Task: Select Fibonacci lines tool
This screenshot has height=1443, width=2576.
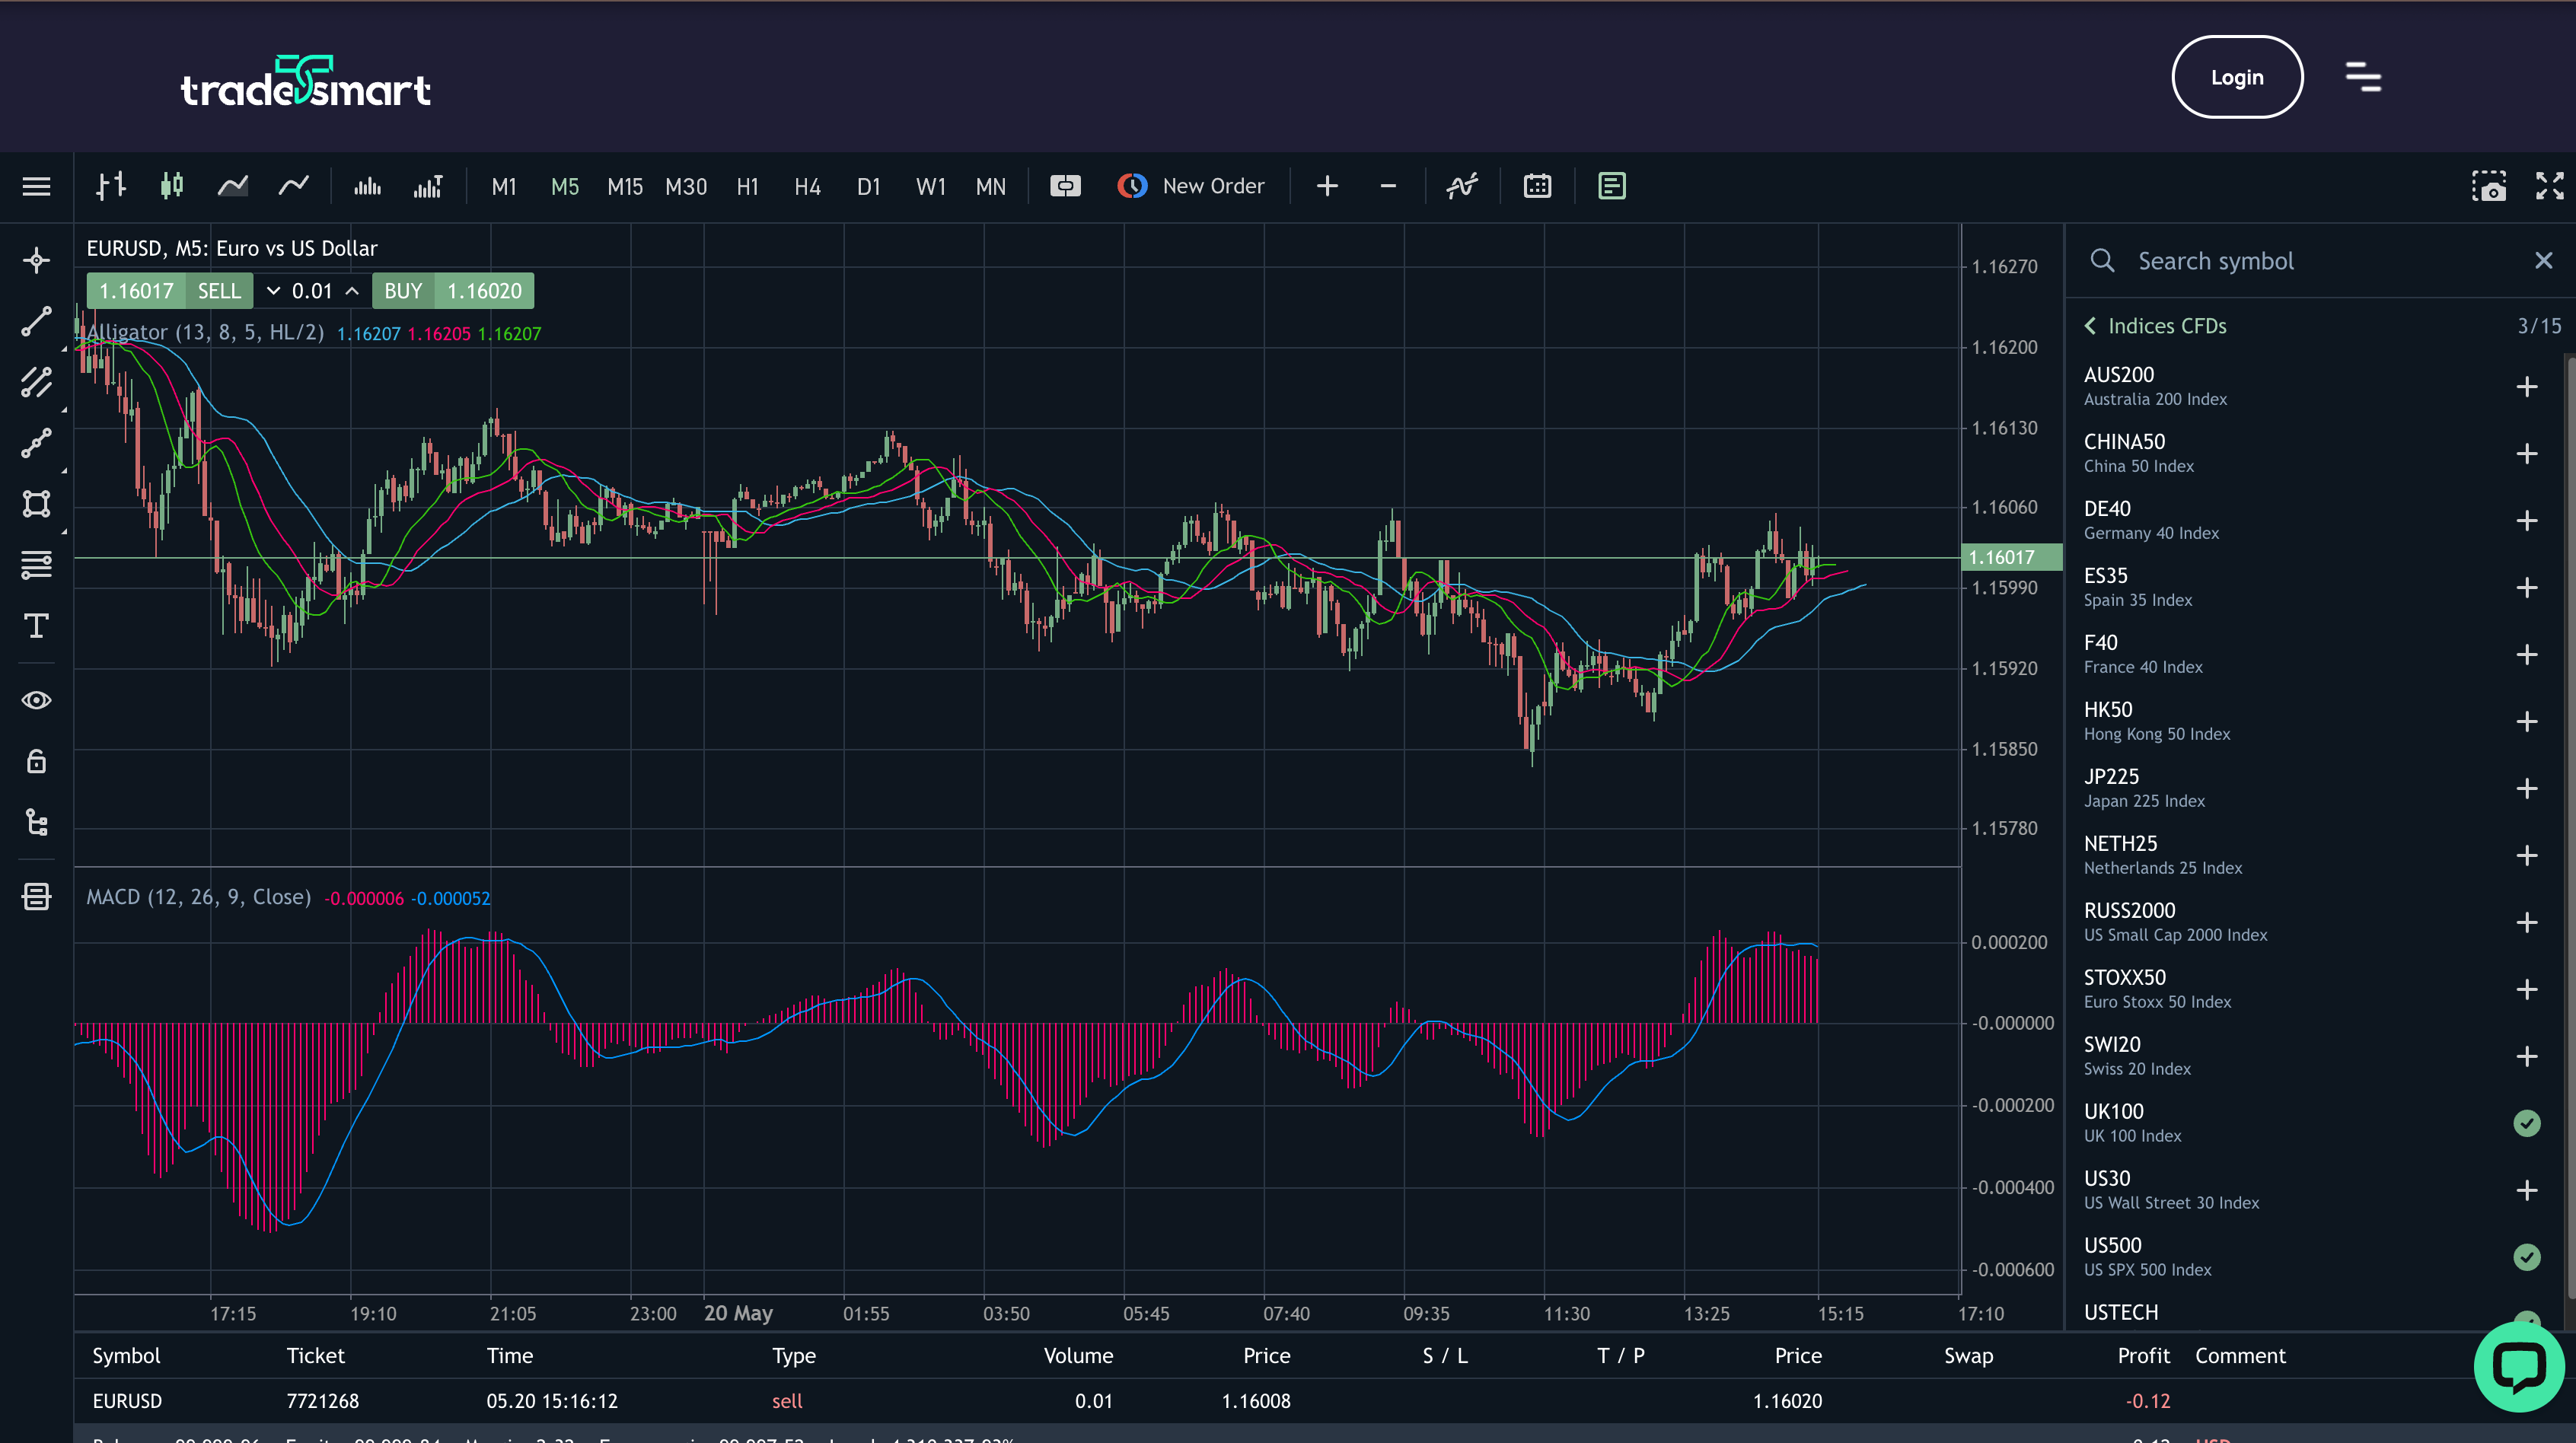Action: (x=37, y=565)
